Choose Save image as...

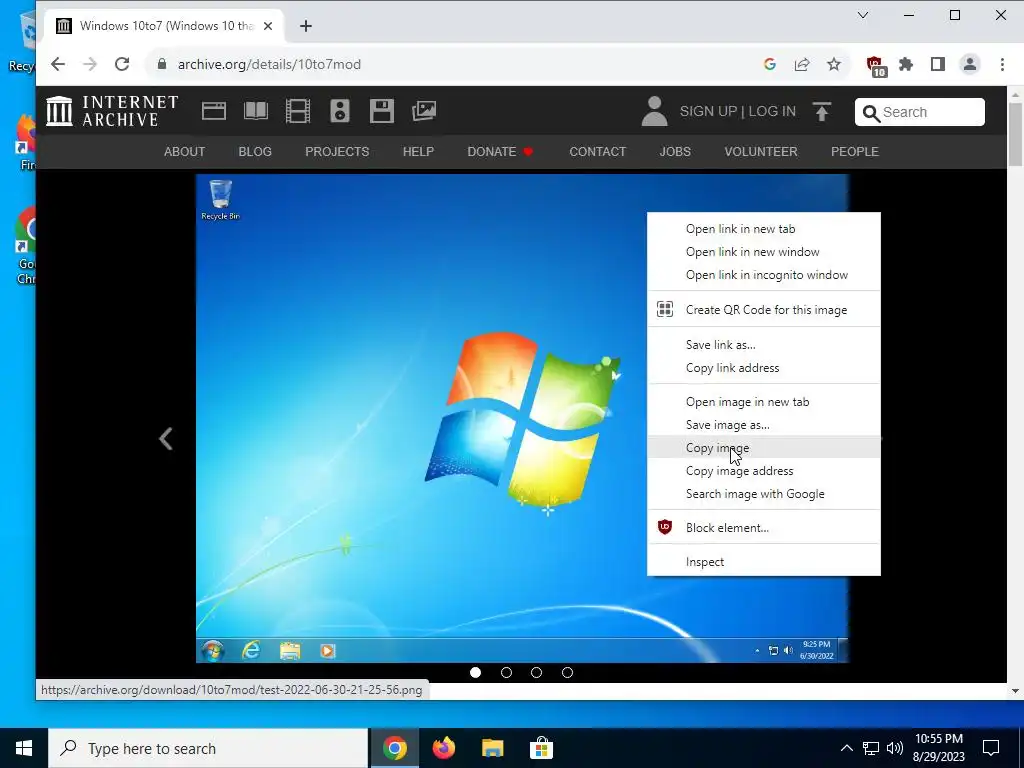click(763, 424)
